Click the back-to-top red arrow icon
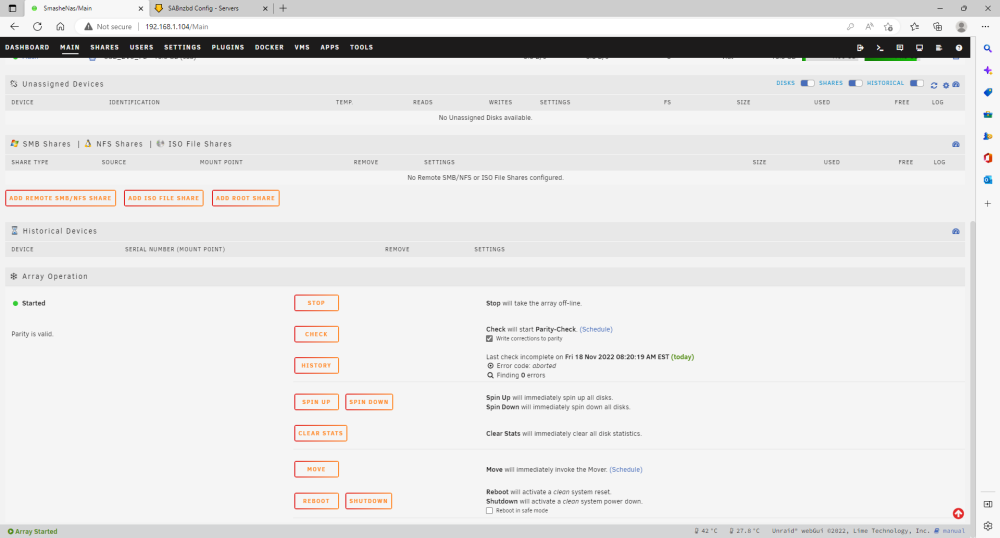1000x538 pixels. pos(958,514)
